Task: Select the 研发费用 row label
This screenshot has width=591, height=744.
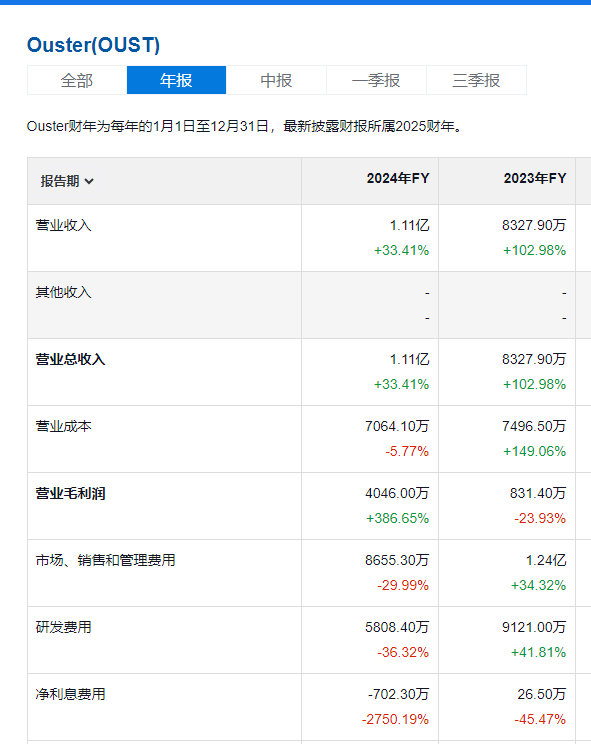Action: coord(64,627)
